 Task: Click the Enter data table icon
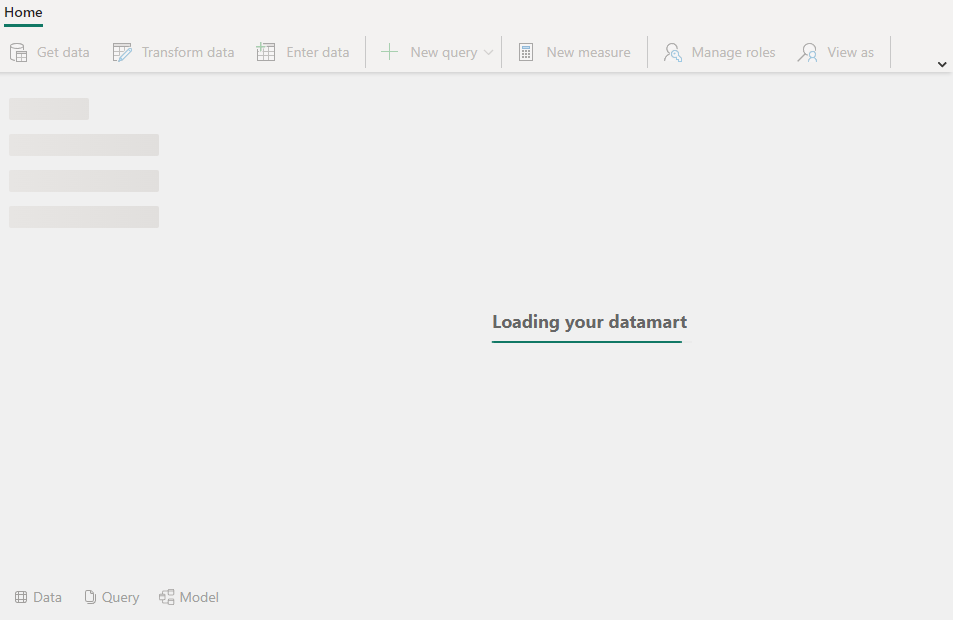pos(266,52)
